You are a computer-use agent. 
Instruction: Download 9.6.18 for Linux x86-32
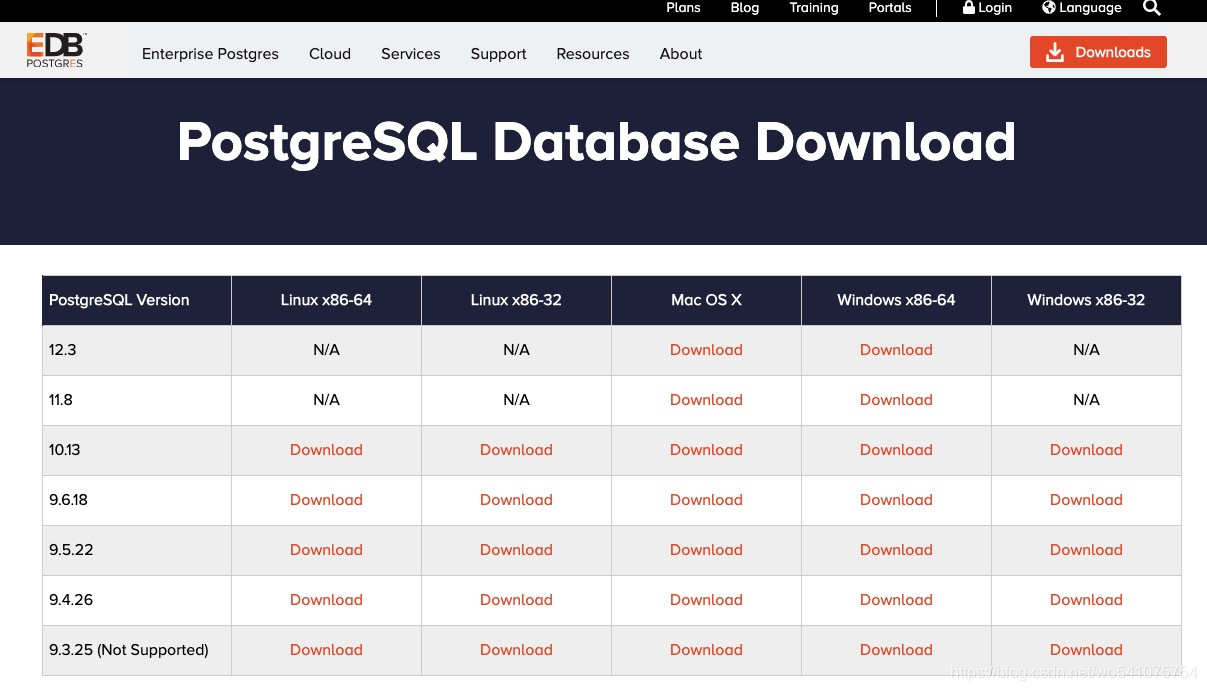coord(516,500)
